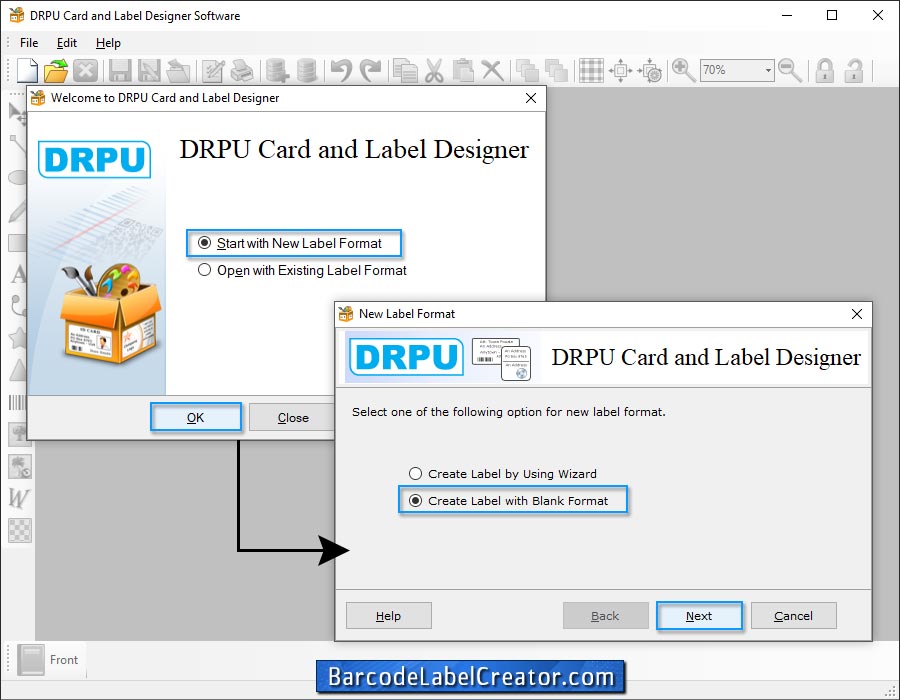Image resolution: width=900 pixels, height=700 pixels.
Task: Select the center-align arrows toolbar icon
Action: [620, 71]
